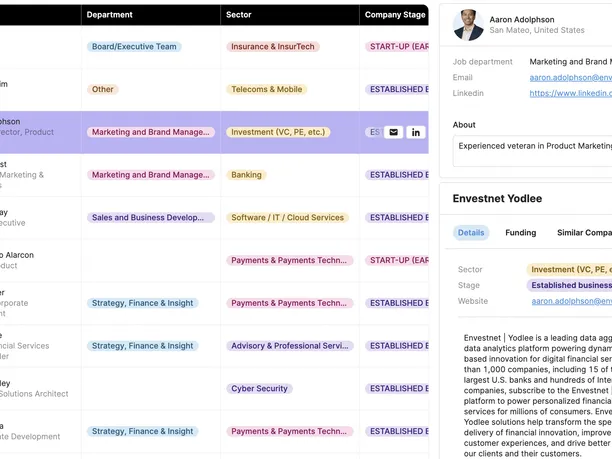Click START-UP stage tag in Insurance row
Screen dimensions: 612x459
397,47
